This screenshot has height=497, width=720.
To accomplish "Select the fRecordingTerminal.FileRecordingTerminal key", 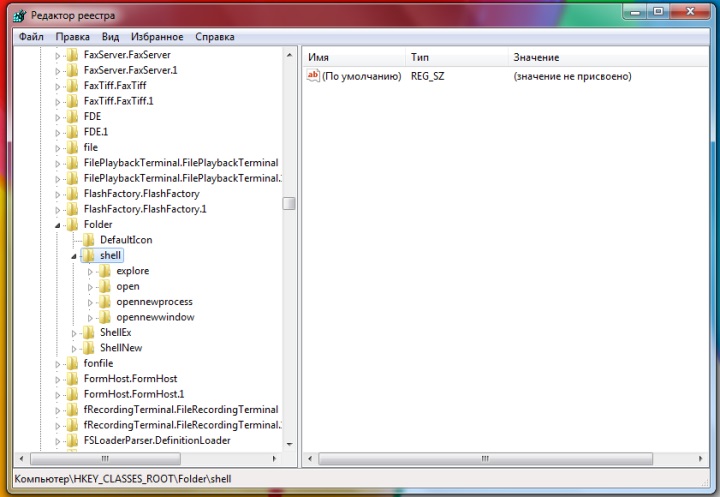I will pyautogui.click(x=181, y=409).
